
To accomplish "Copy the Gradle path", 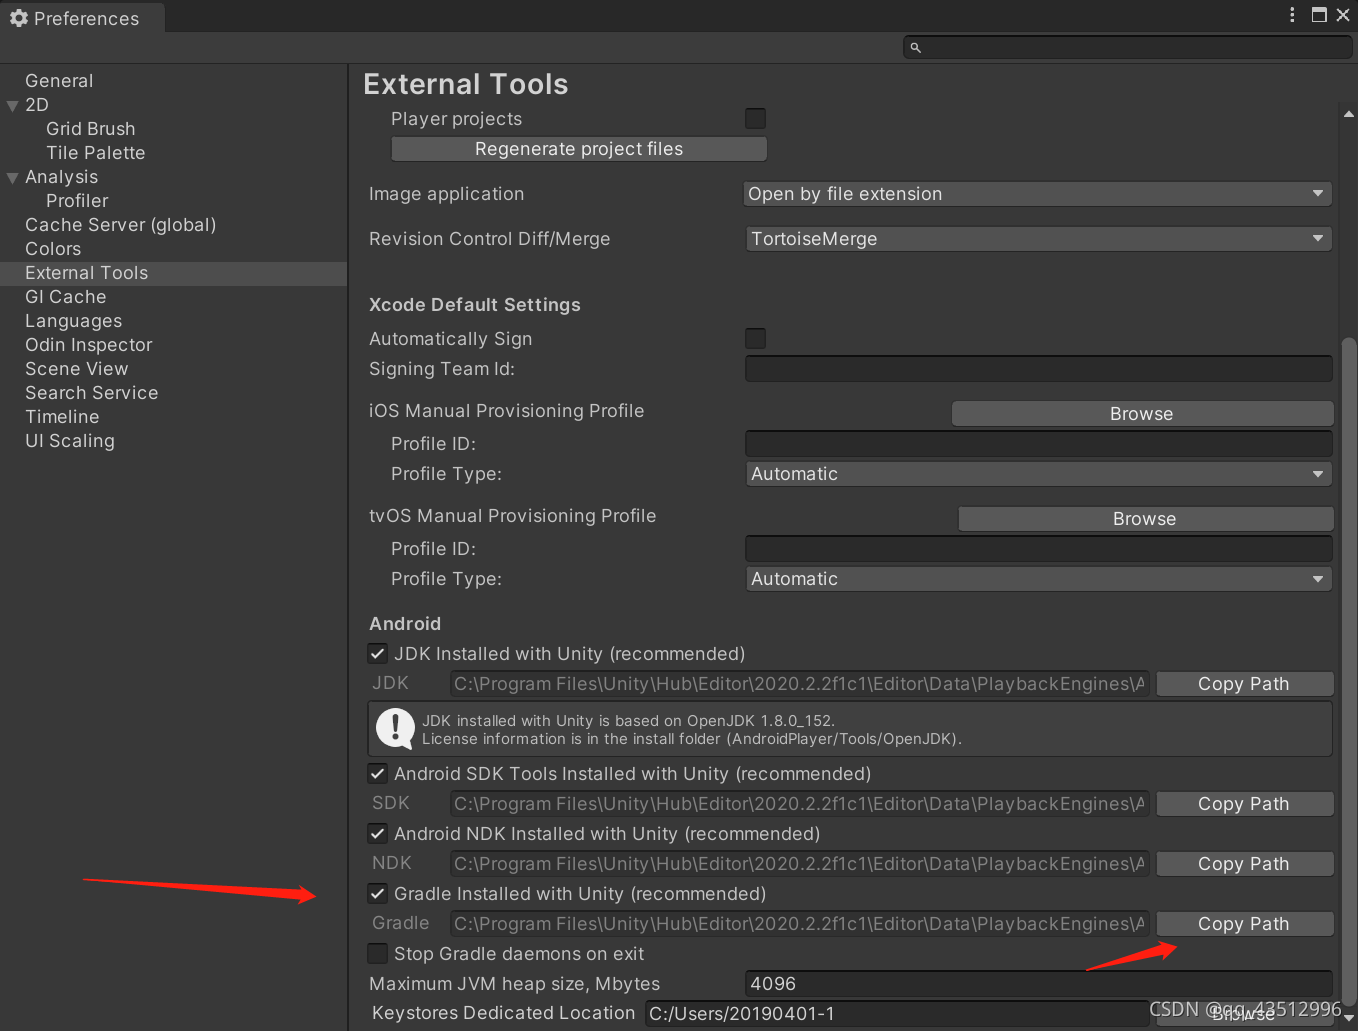I will 1244,923.
